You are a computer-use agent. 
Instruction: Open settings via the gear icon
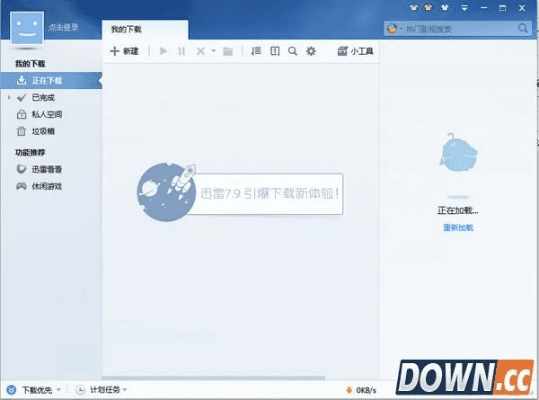pyautogui.click(x=311, y=51)
